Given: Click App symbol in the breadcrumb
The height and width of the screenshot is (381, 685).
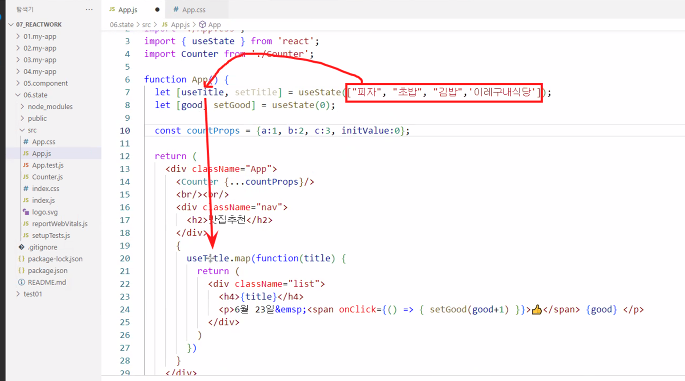Looking at the screenshot, I should tap(214, 24).
